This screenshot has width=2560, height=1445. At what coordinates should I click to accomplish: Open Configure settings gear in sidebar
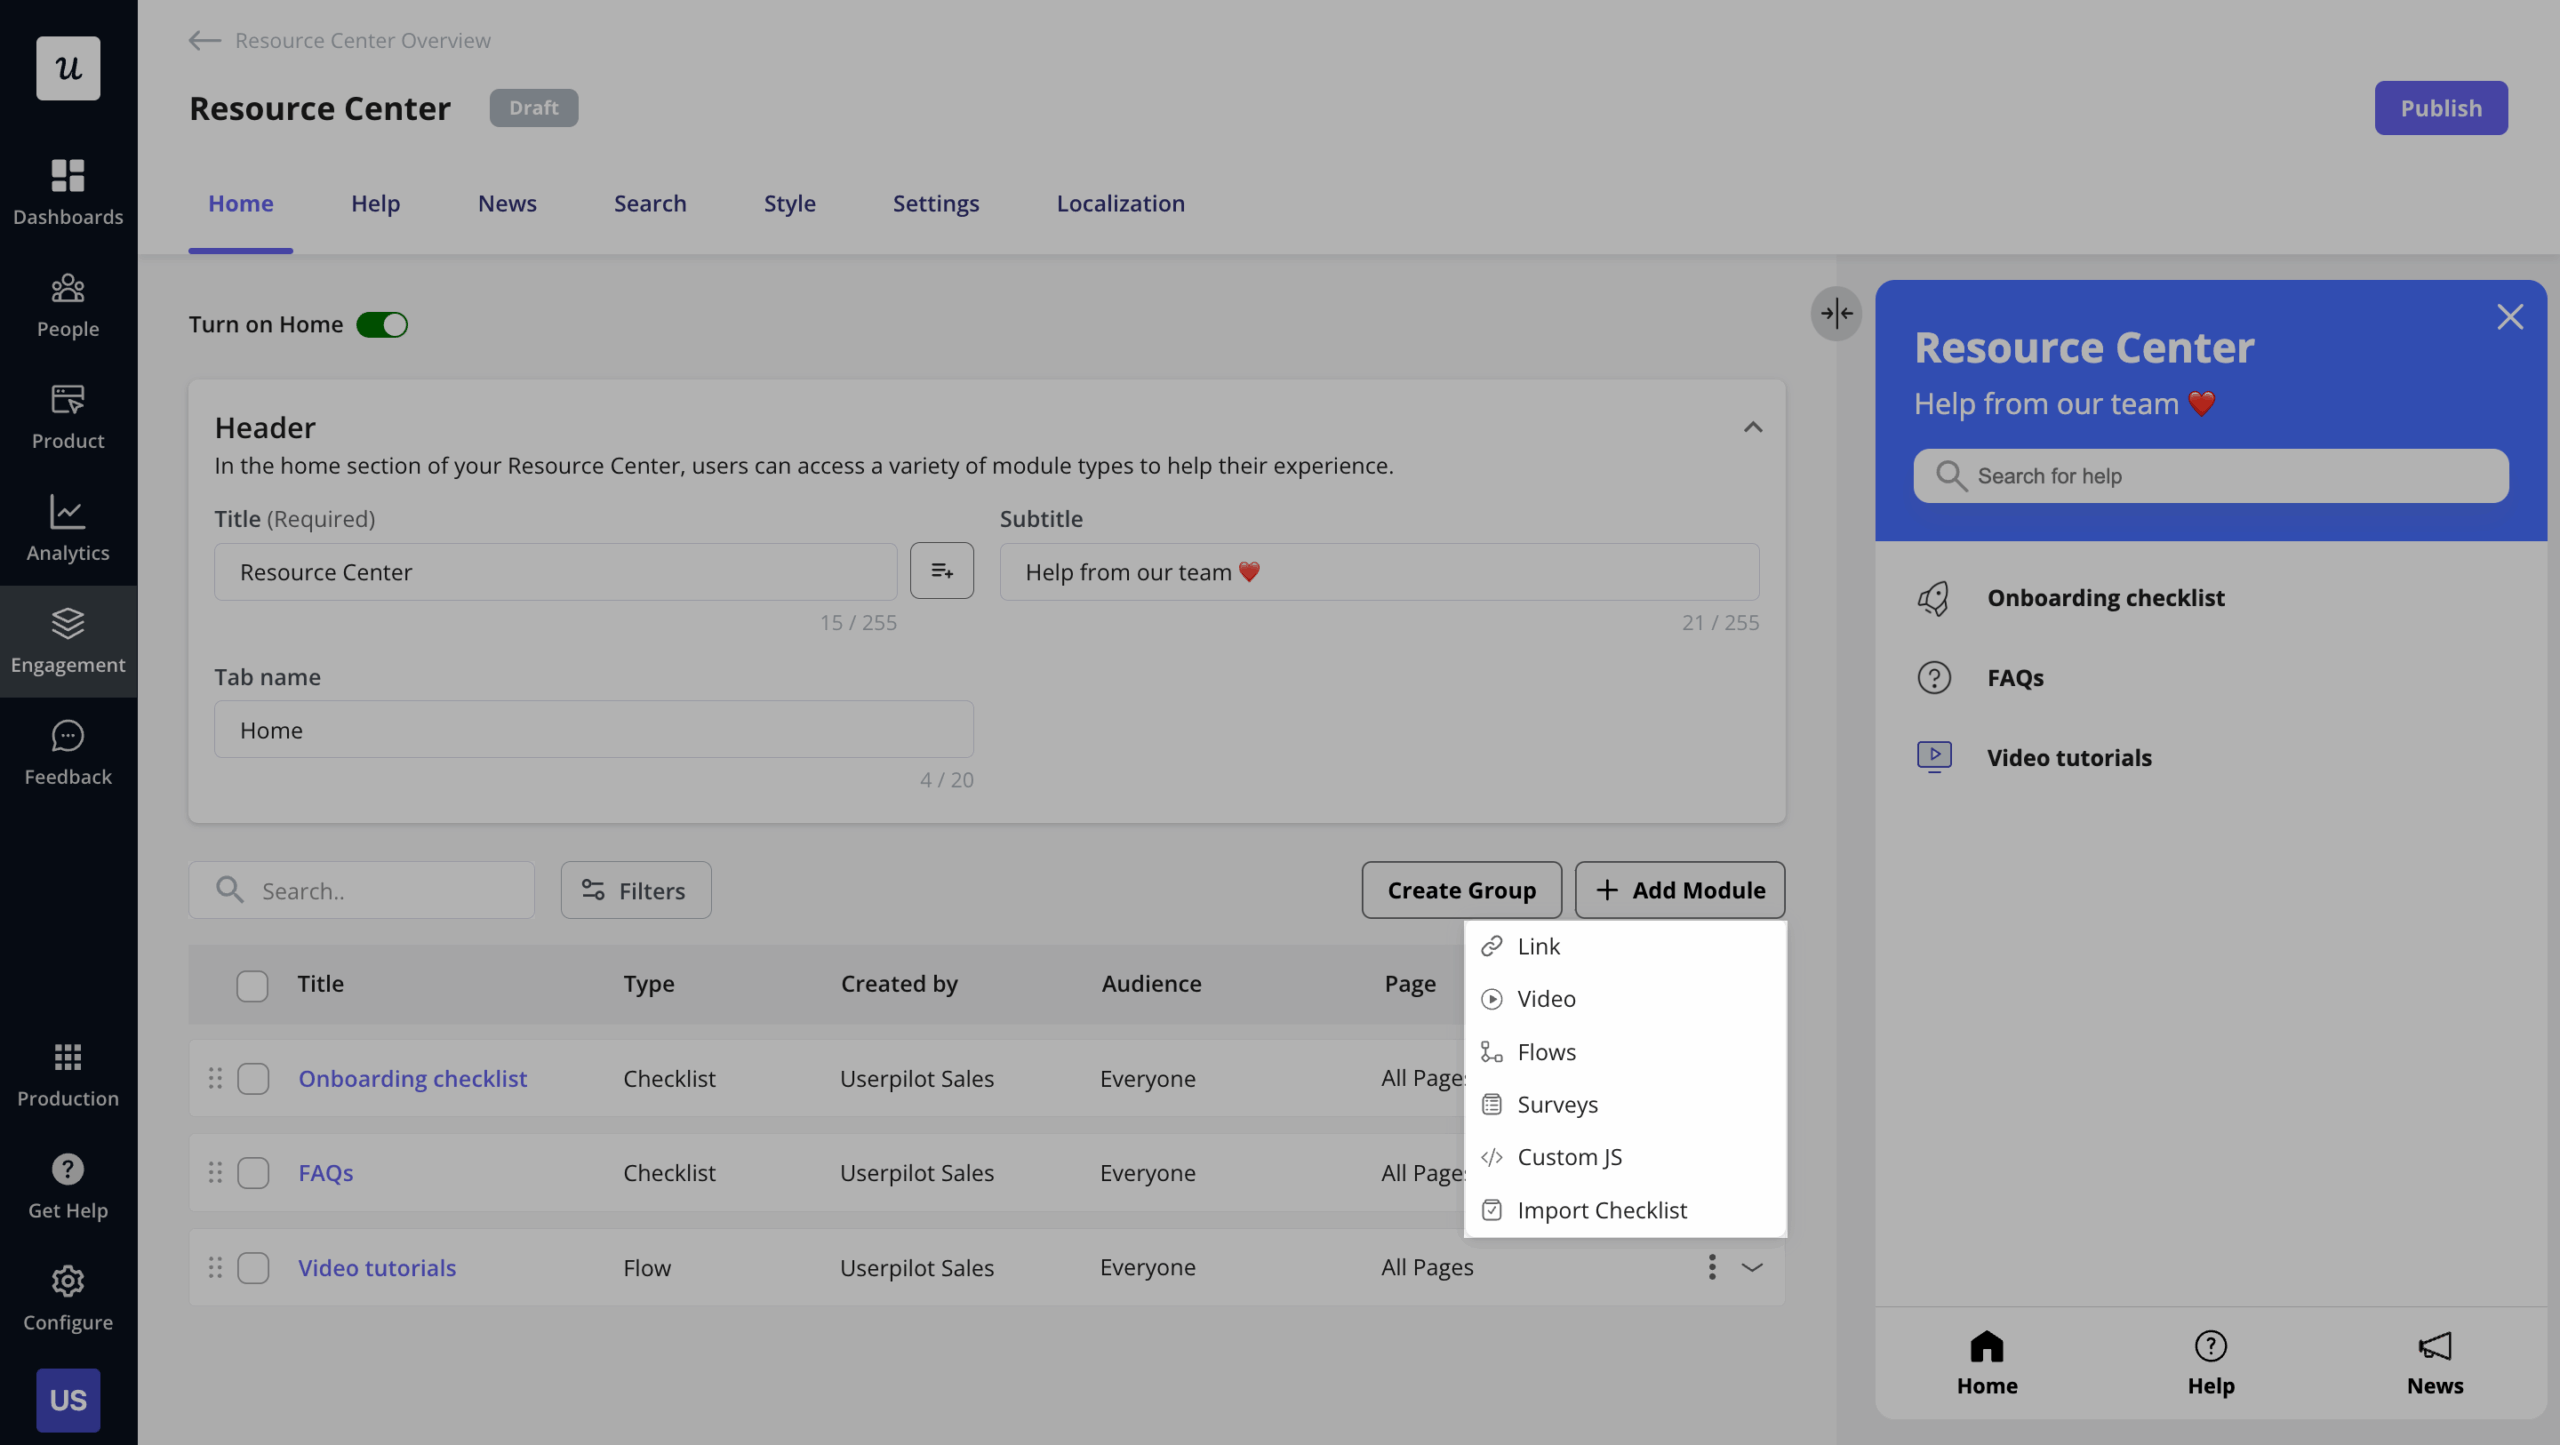click(x=67, y=1297)
